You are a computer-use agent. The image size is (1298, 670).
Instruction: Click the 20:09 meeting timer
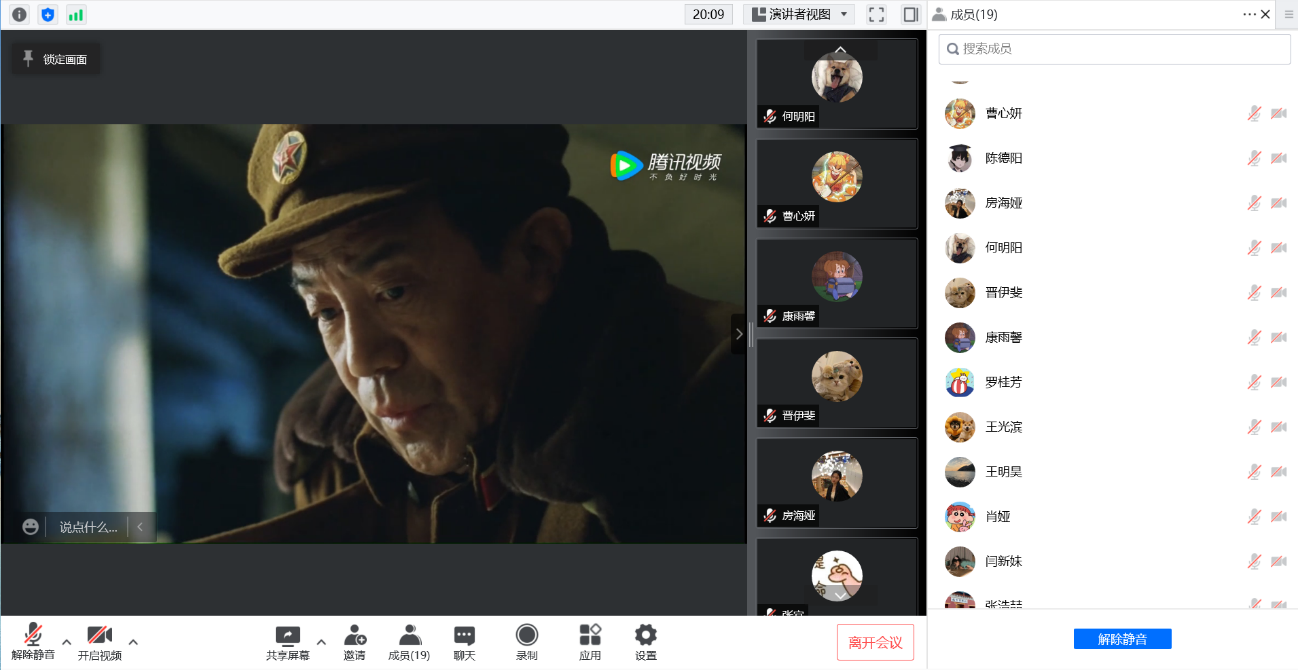coord(708,14)
